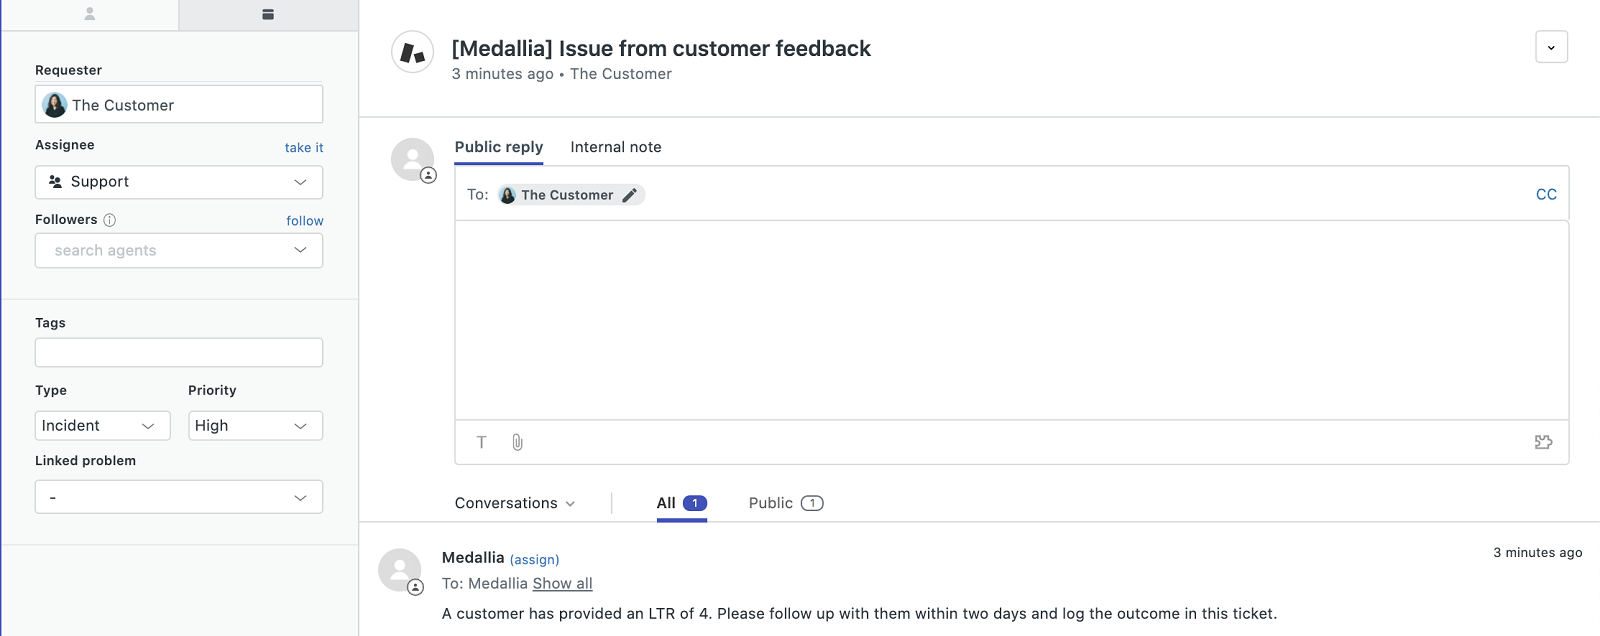Click the 'take it' assignee link
This screenshot has height=636, width=1600.
(304, 148)
